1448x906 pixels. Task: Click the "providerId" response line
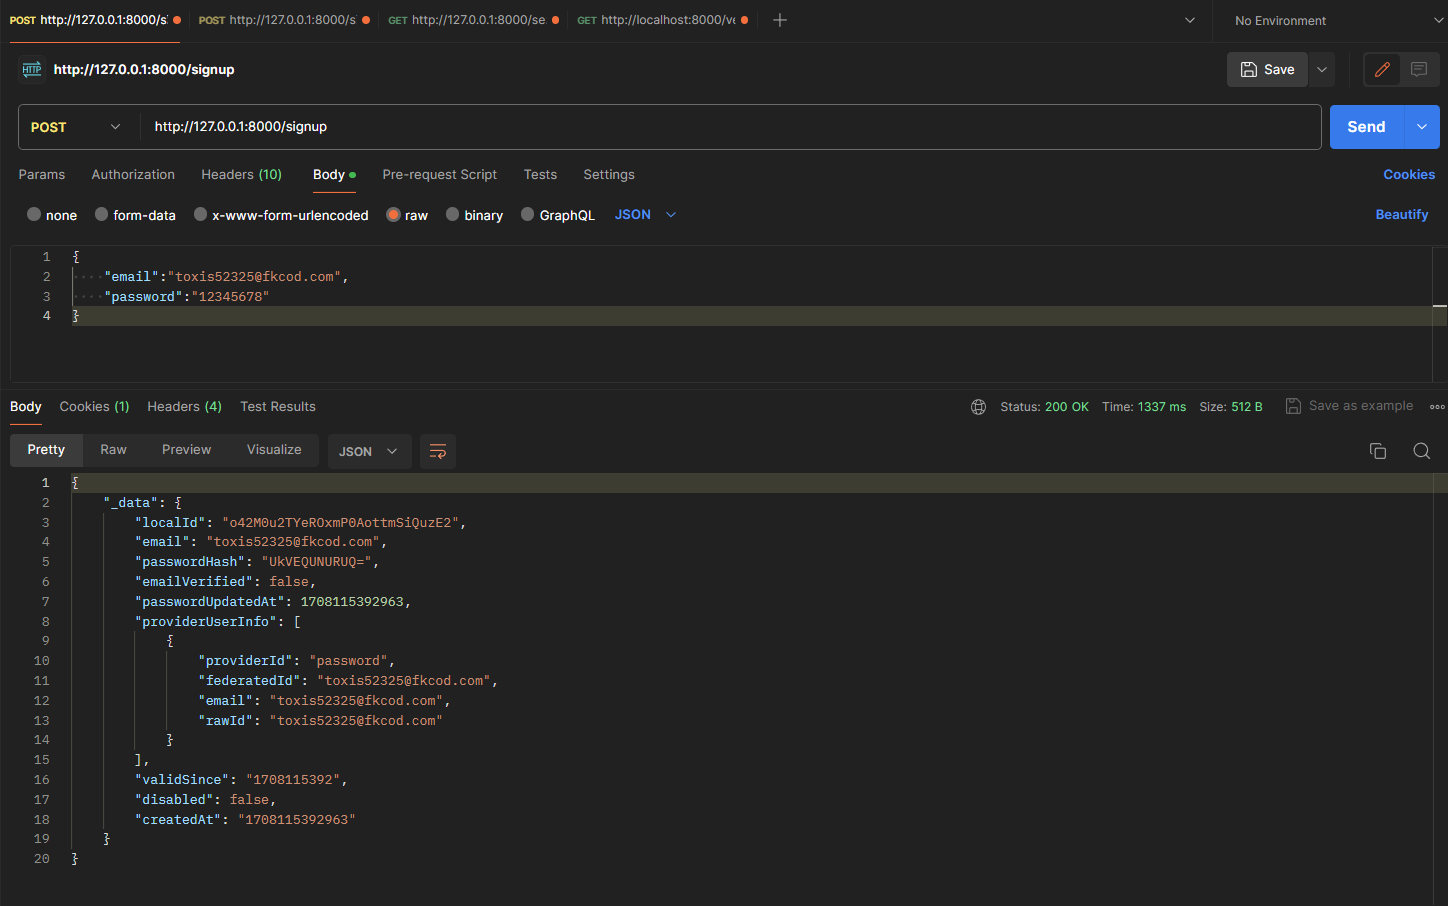[297, 661]
